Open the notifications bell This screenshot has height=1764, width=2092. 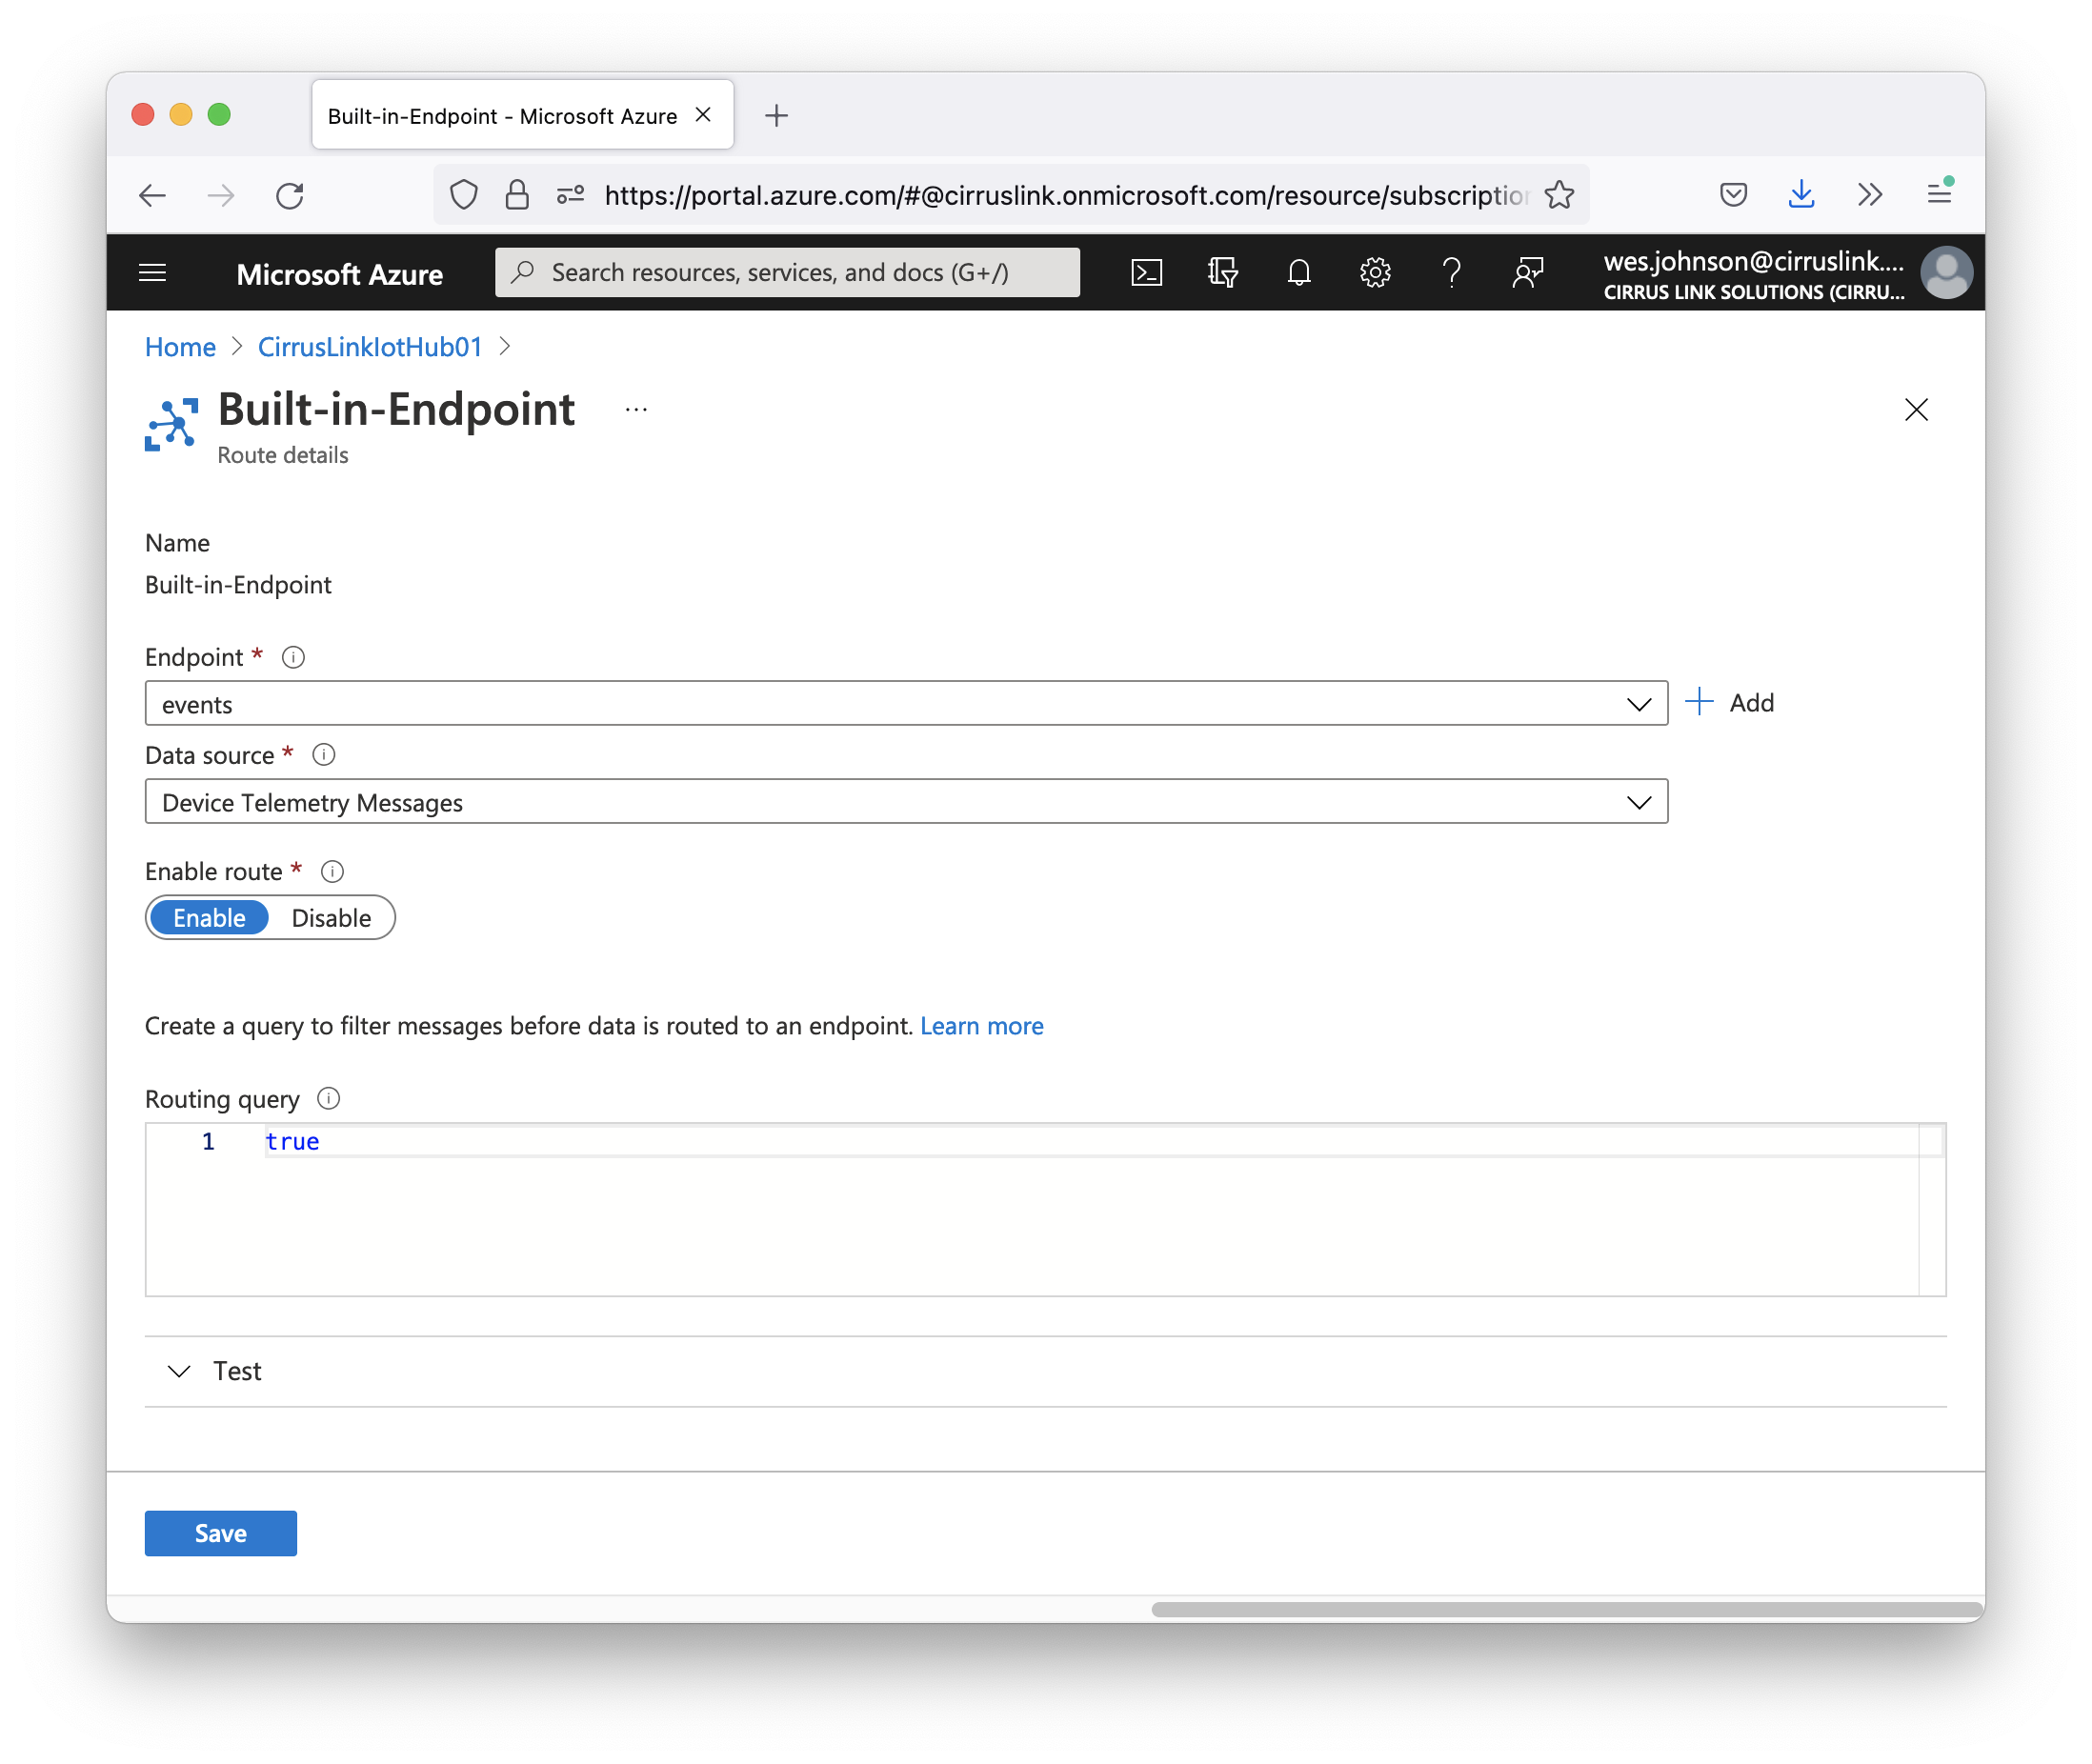[1298, 273]
